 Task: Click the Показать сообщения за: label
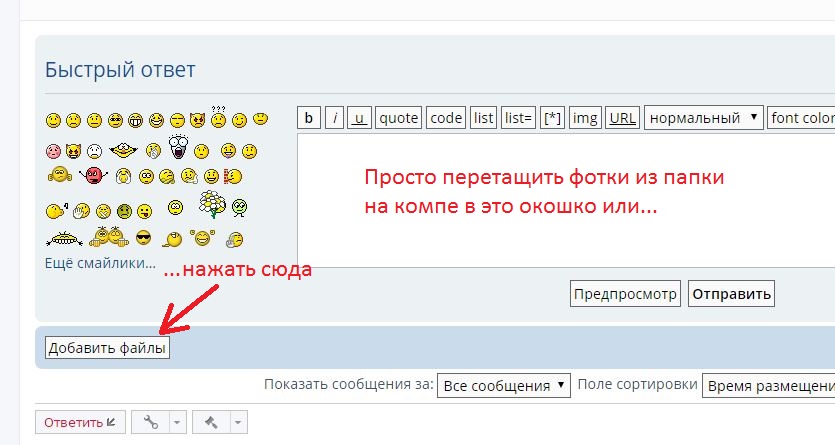[x=349, y=384]
